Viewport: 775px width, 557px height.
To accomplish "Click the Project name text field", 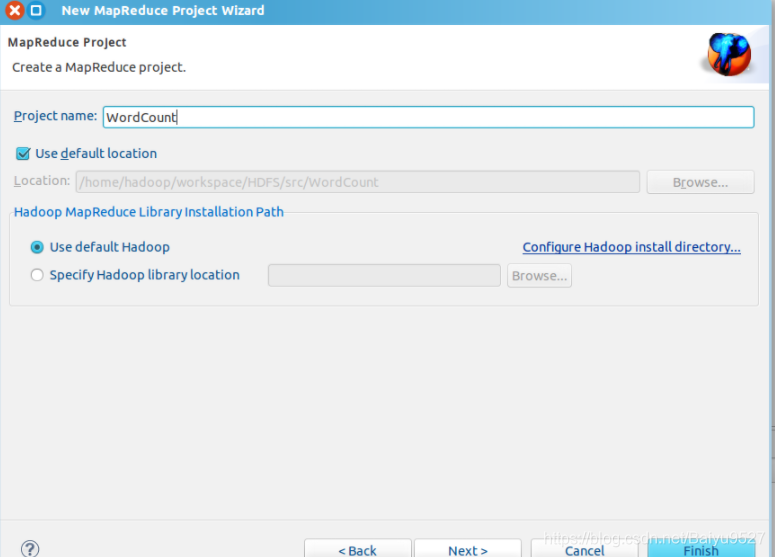I will (x=428, y=117).
